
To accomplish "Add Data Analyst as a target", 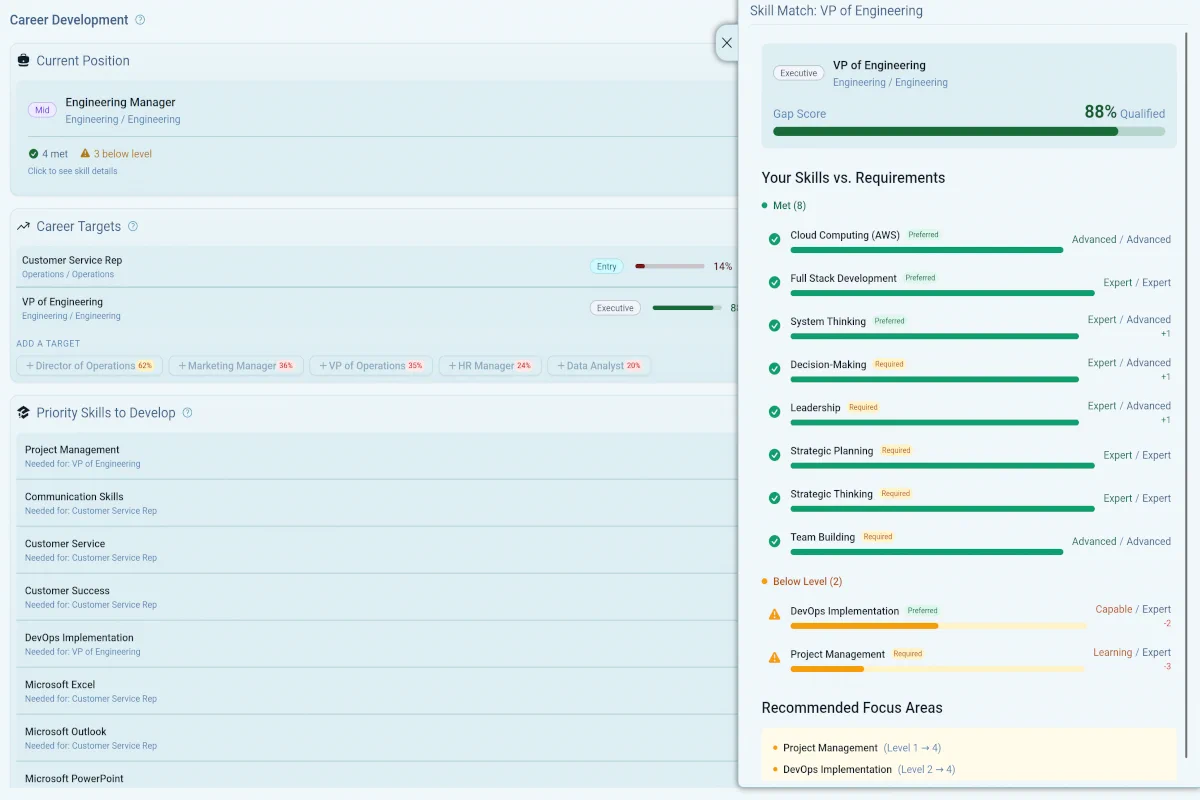I will tap(599, 366).
